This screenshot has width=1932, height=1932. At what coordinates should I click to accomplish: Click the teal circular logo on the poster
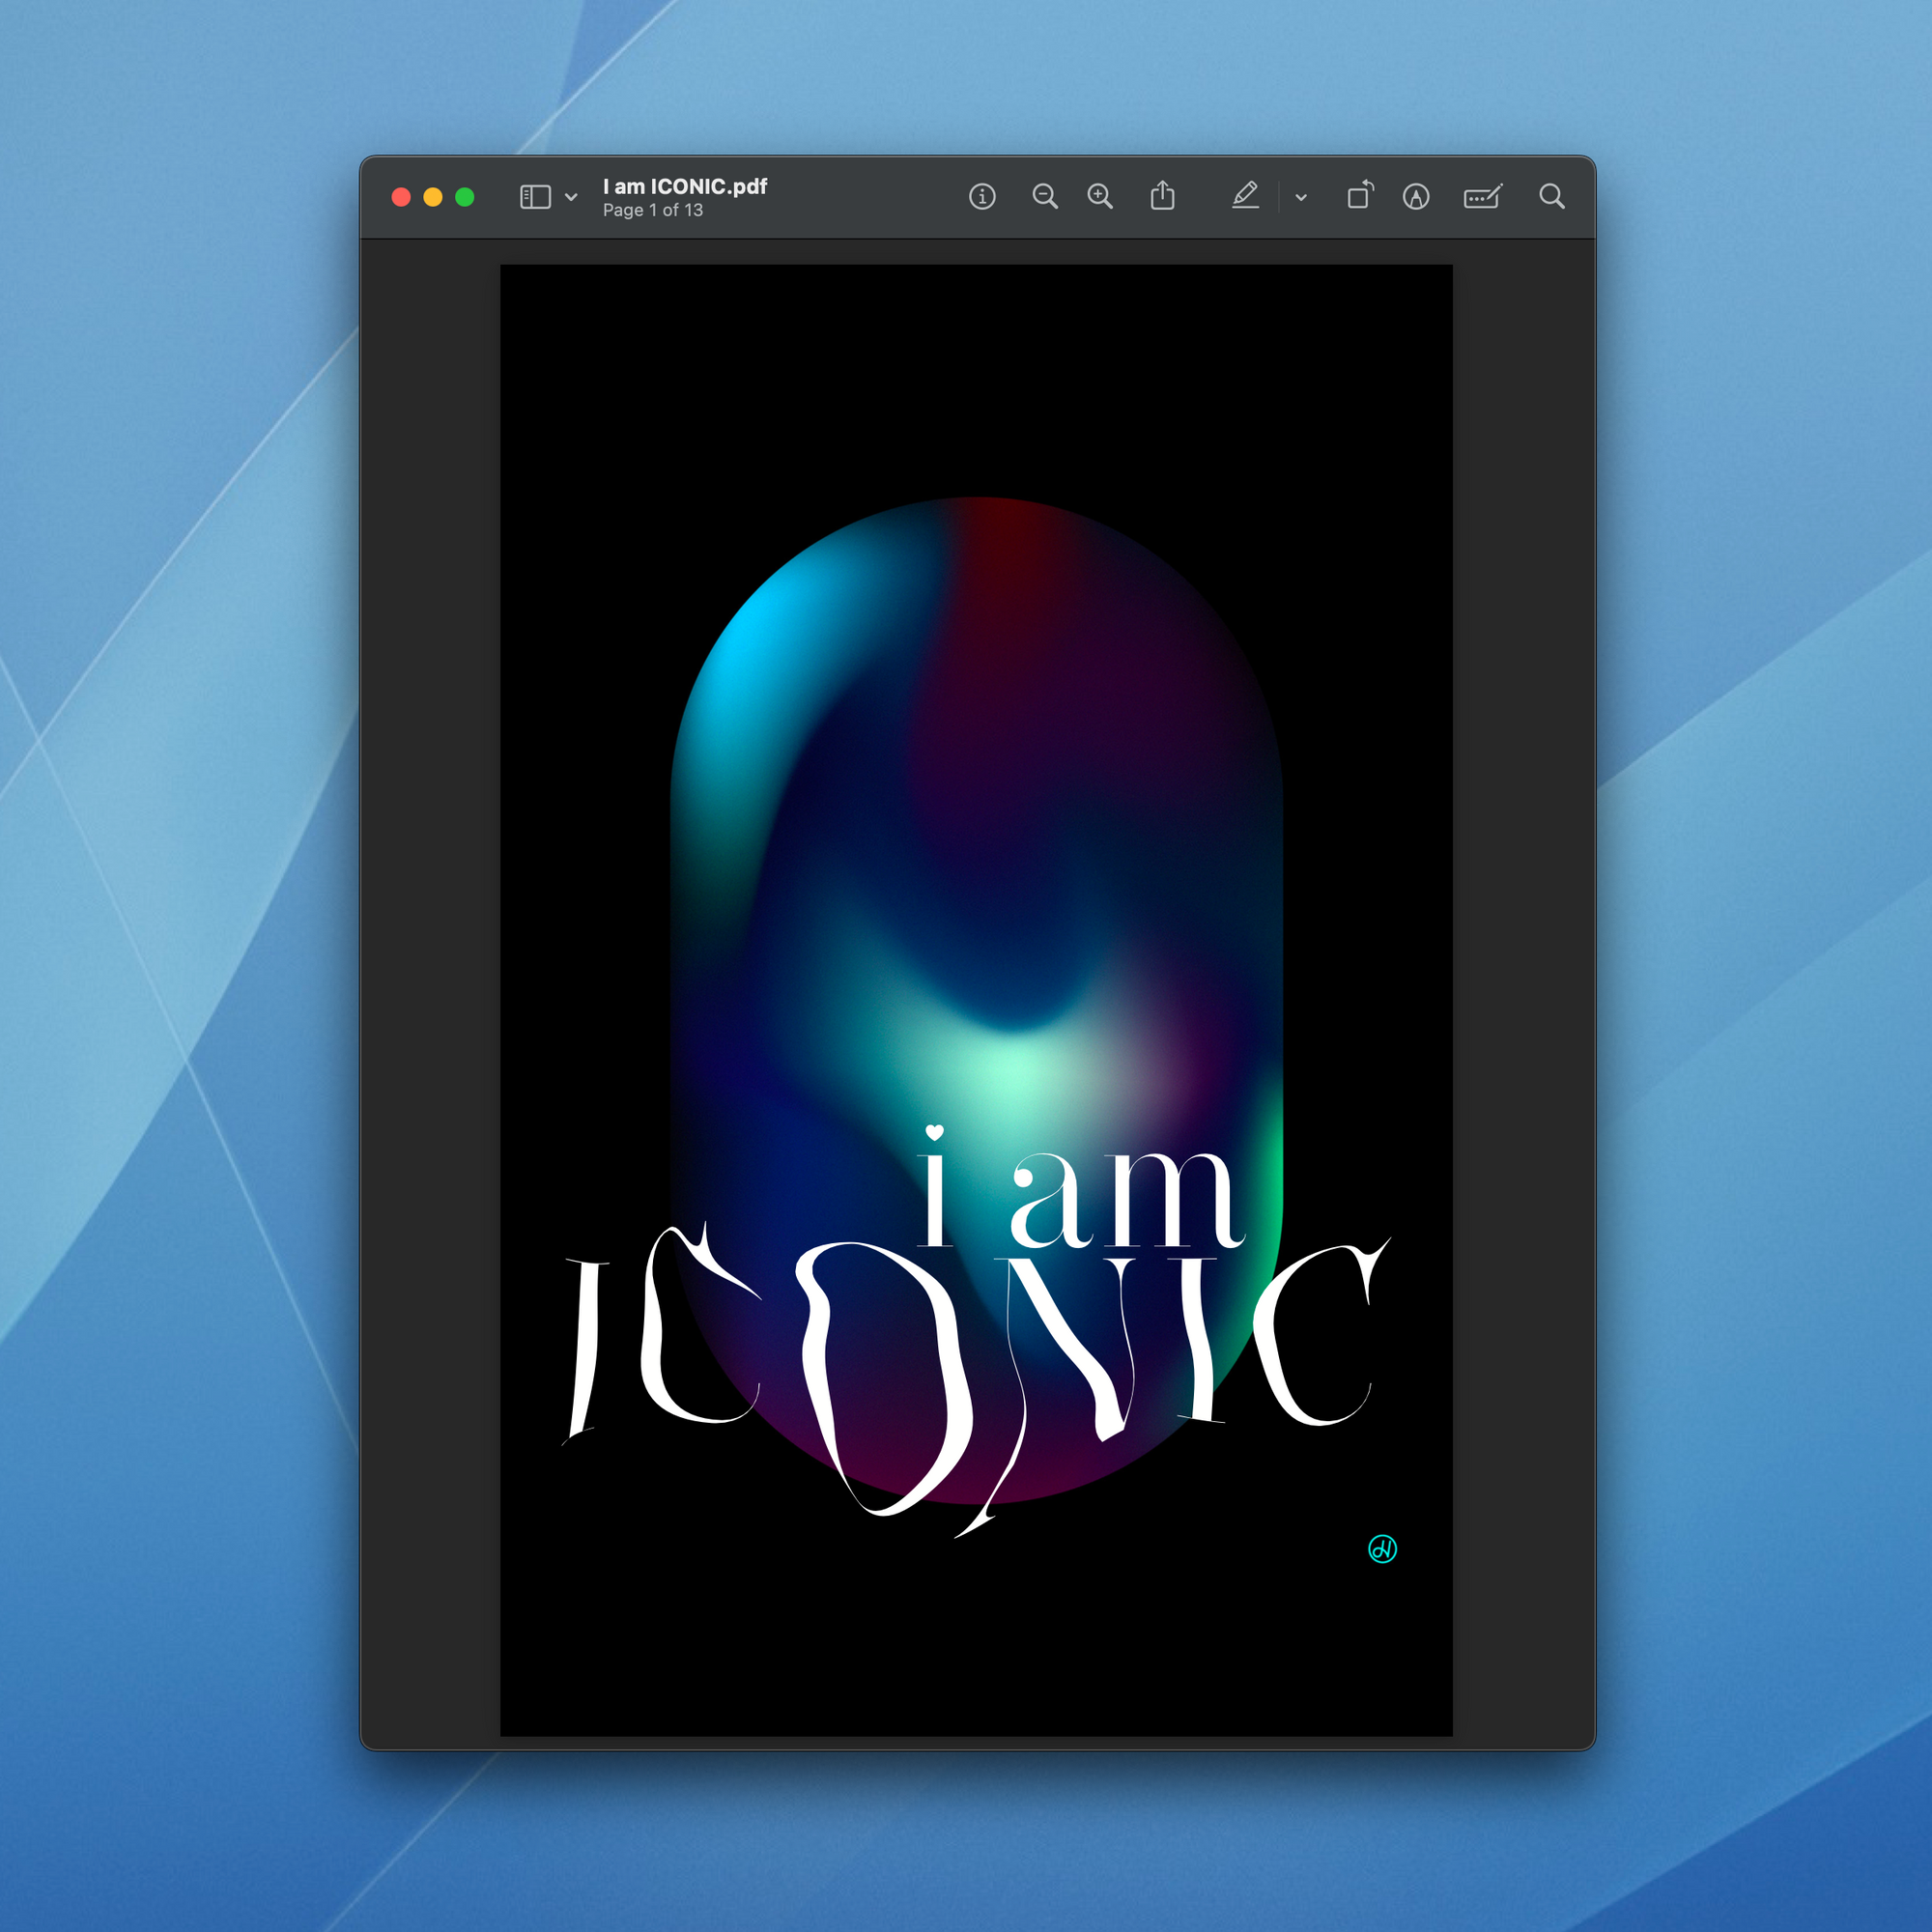pyautogui.click(x=1384, y=1550)
